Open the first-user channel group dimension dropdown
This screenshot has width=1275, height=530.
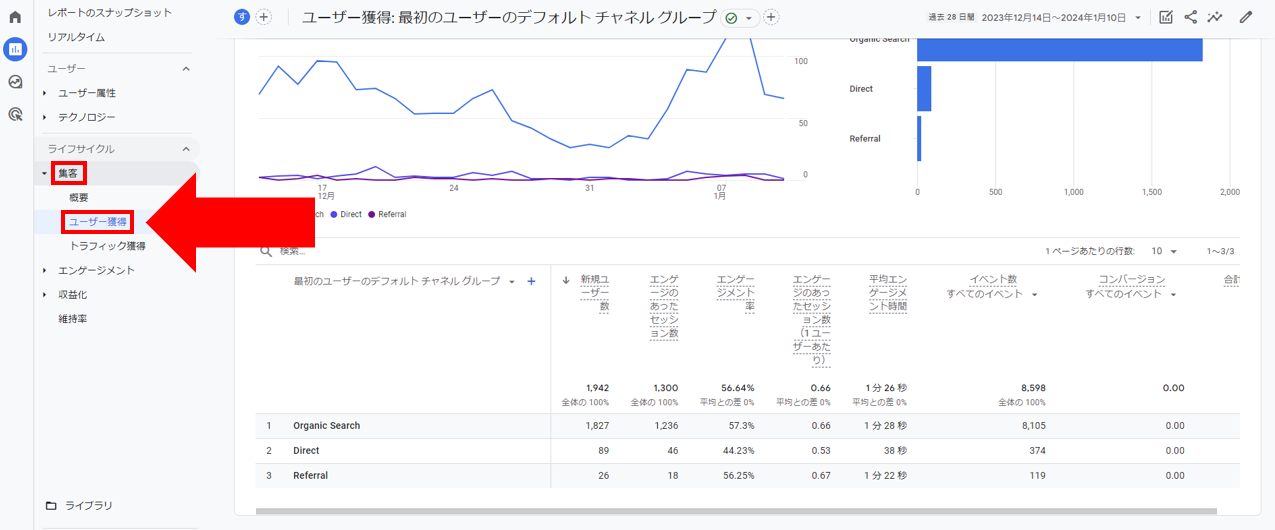pyautogui.click(x=511, y=282)
